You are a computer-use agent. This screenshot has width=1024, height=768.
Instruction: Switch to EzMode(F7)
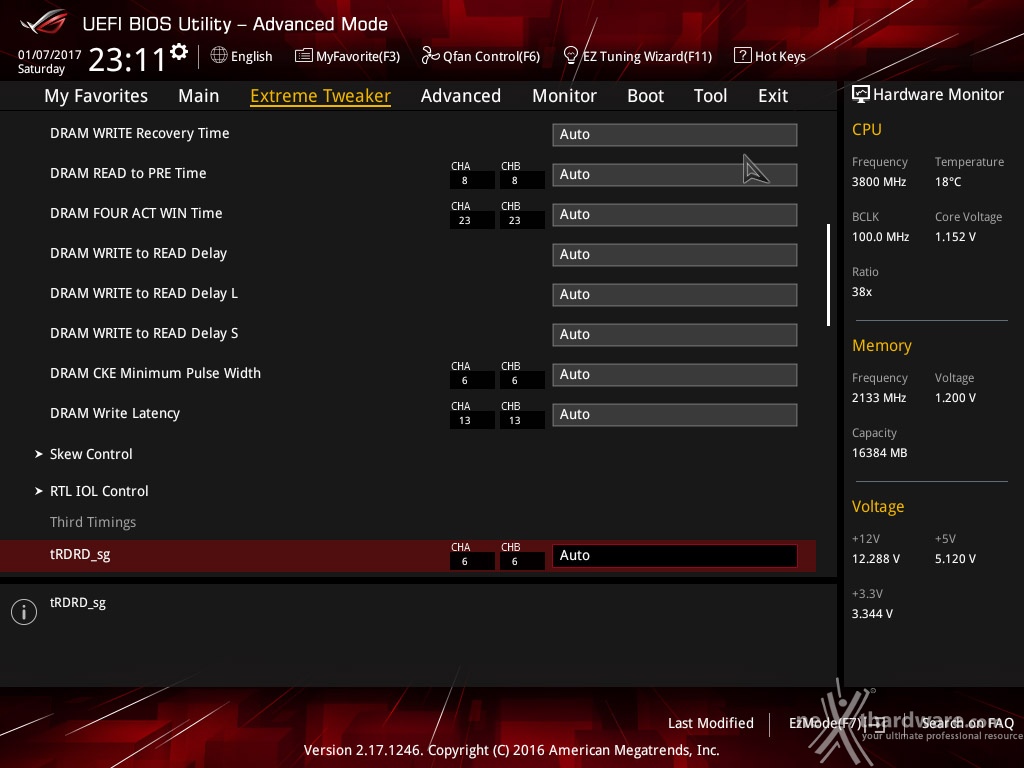point(837,723)
